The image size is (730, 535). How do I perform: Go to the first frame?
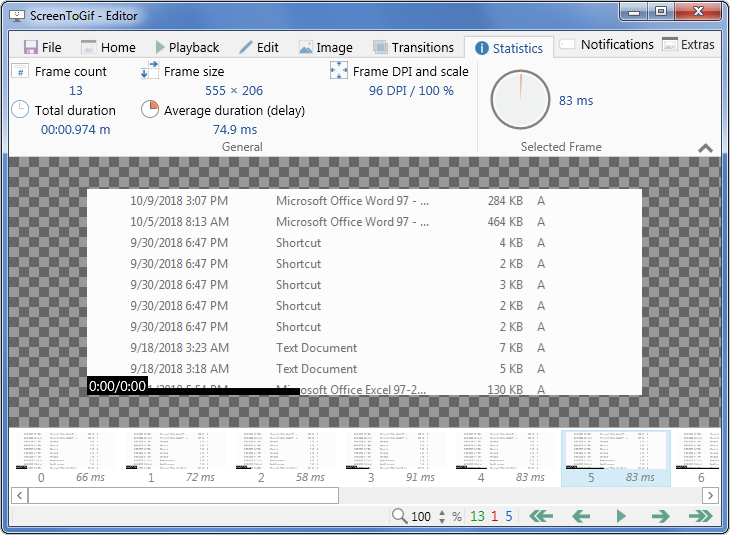541,516
